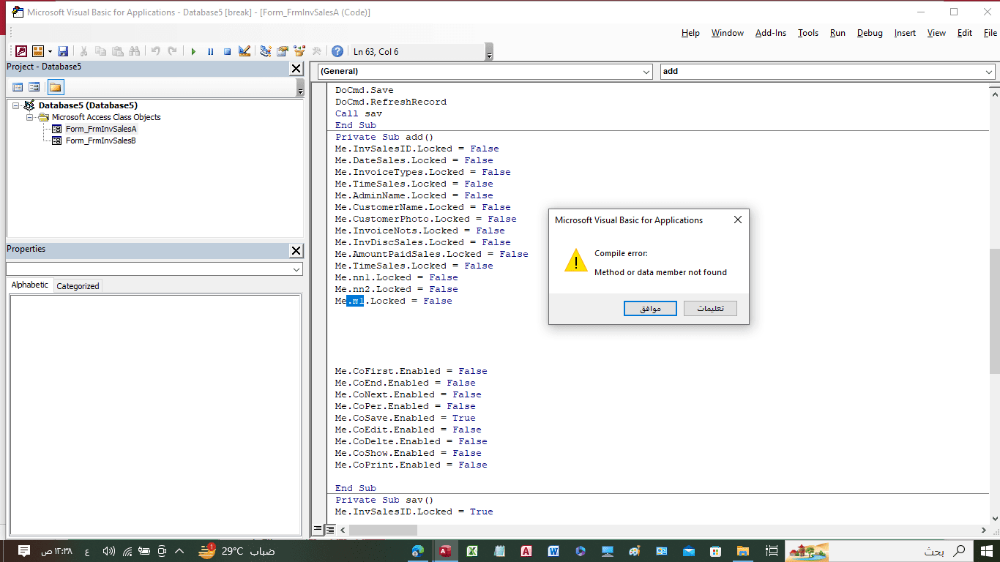Select Form_FrmInvSalesB in the project tree
Viewport: 1000px width, 562px height.
(101, 140)
